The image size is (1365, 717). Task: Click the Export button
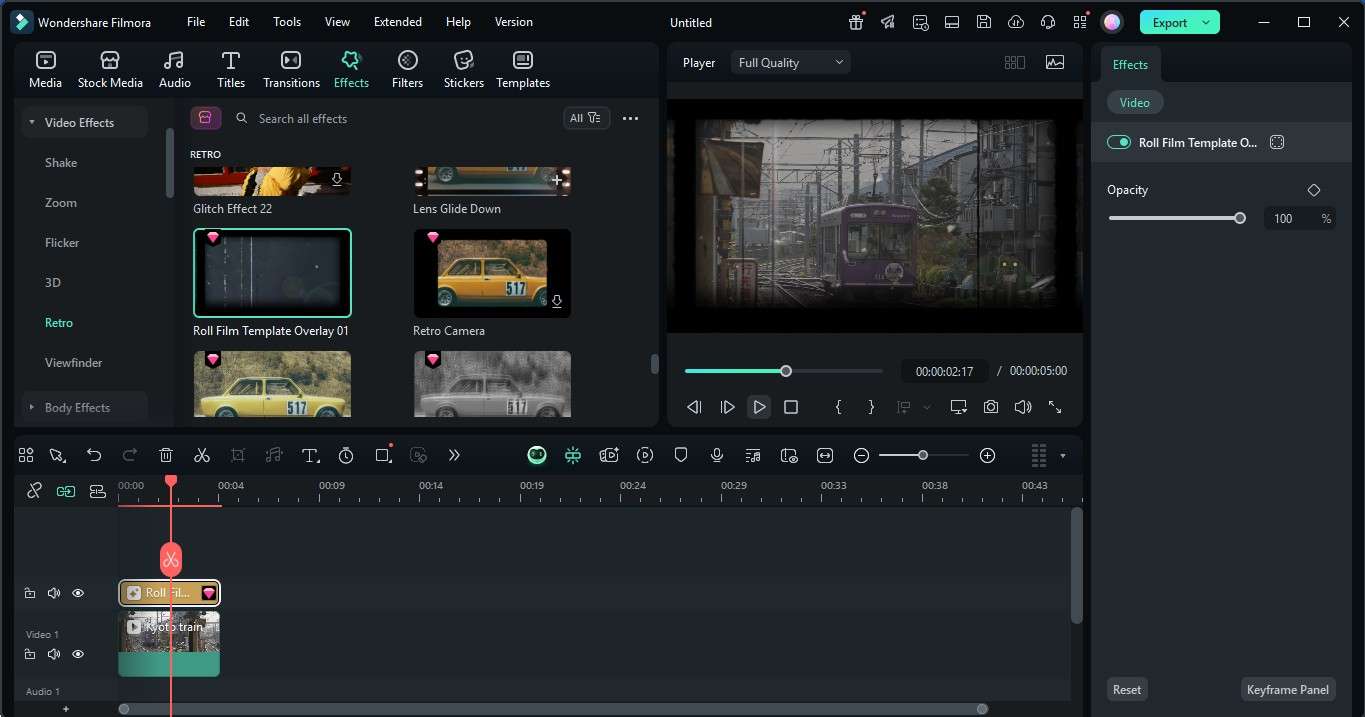1169,22
